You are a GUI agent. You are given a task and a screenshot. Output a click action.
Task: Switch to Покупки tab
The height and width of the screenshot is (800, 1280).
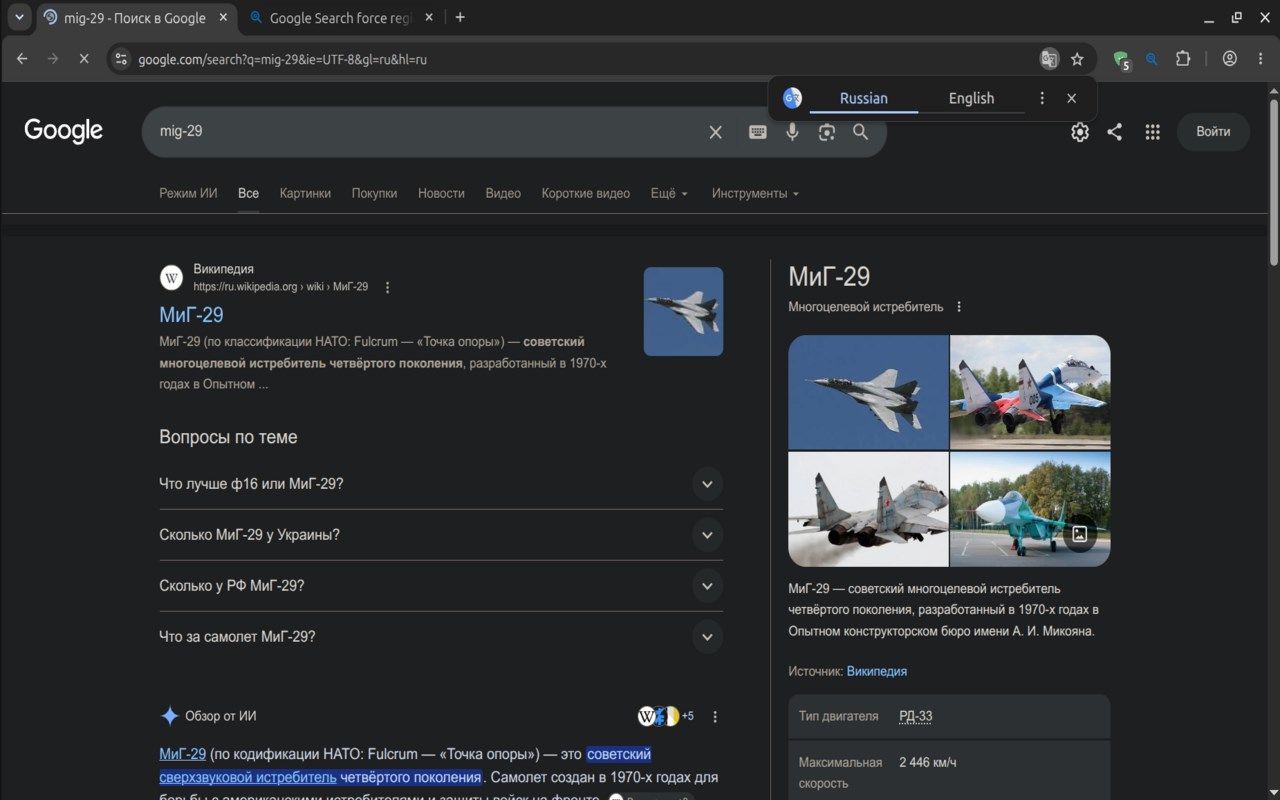[x=374, y=193]
